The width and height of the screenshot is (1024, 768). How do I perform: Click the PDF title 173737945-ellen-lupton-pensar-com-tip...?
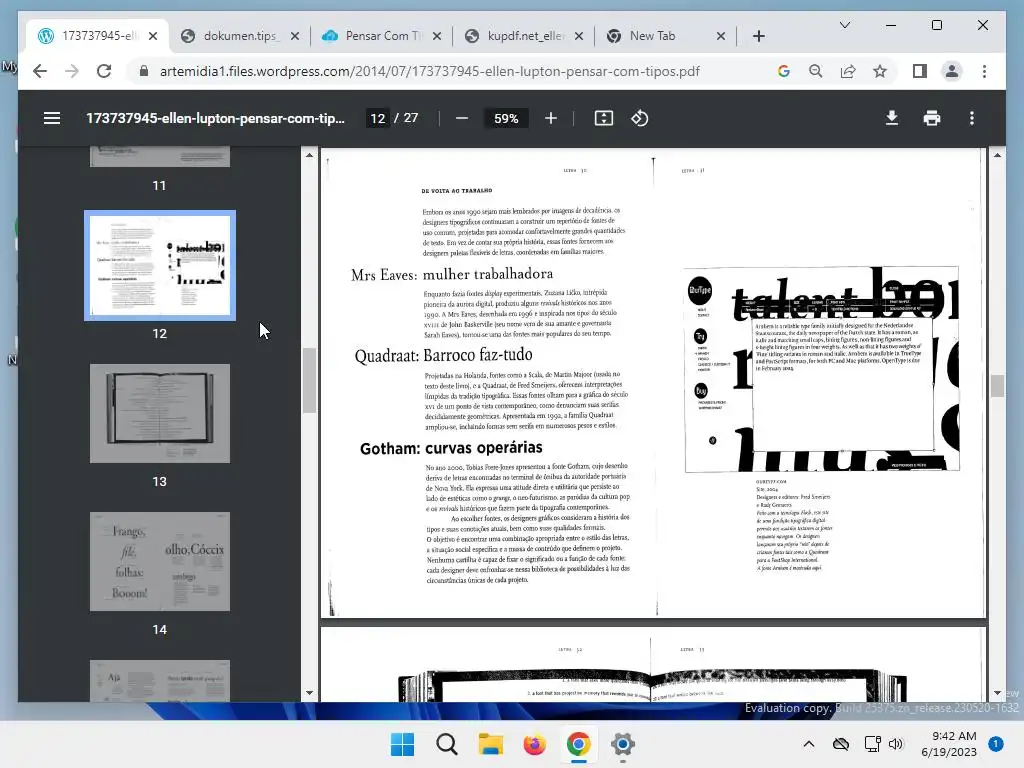[x=216, y=118]
